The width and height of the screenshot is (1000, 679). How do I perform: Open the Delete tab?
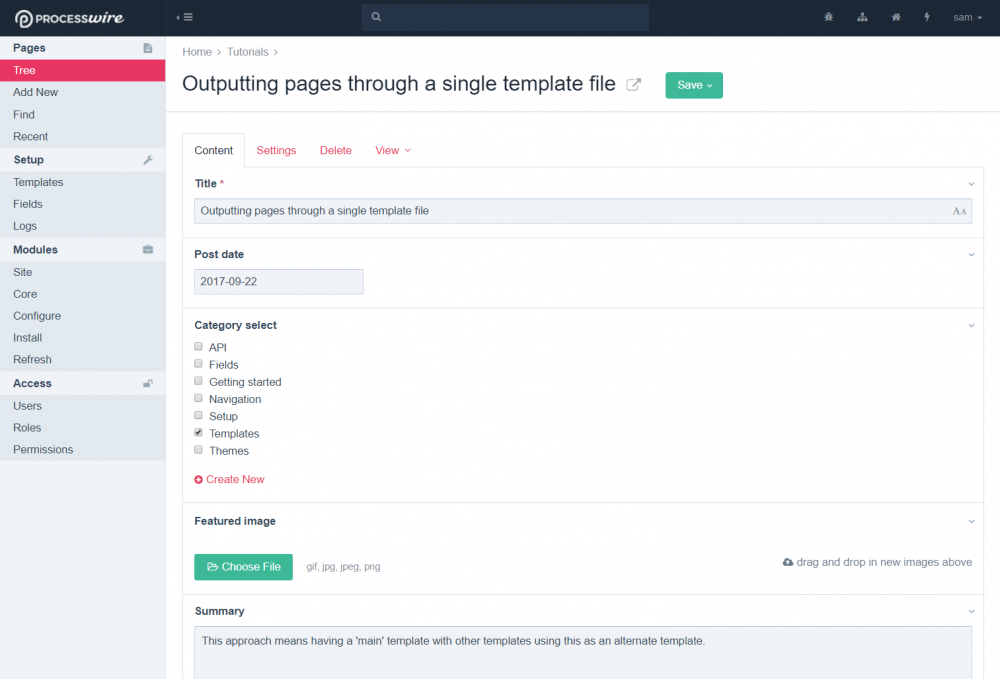(x=335, y=150)
